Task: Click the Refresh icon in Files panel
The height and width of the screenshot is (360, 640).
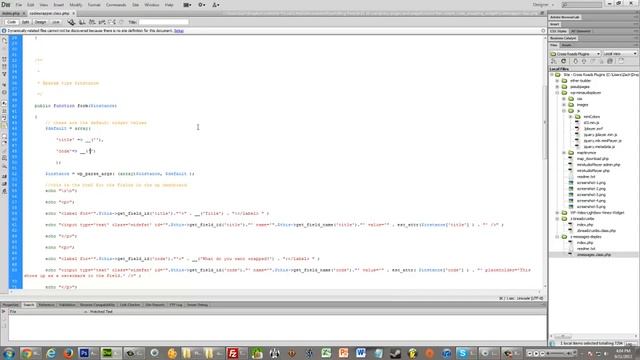Action: pos(564,61)
